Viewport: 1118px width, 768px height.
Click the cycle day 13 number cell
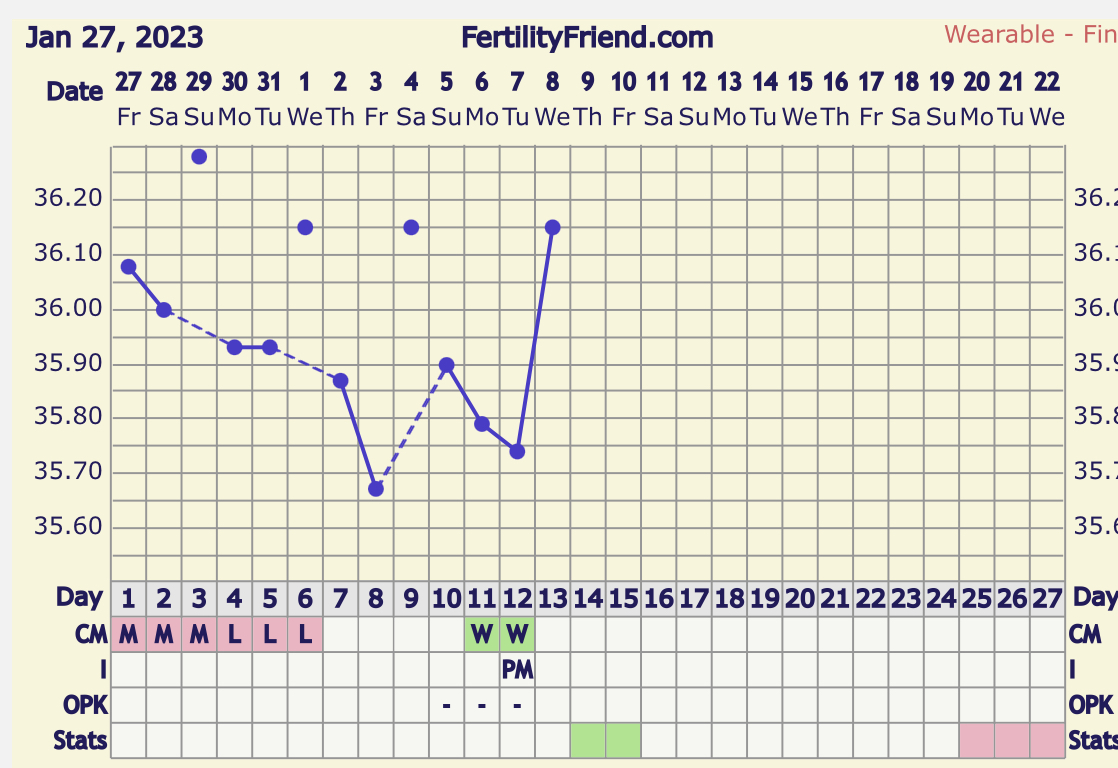pyautogui.click(x=553, y=598)
